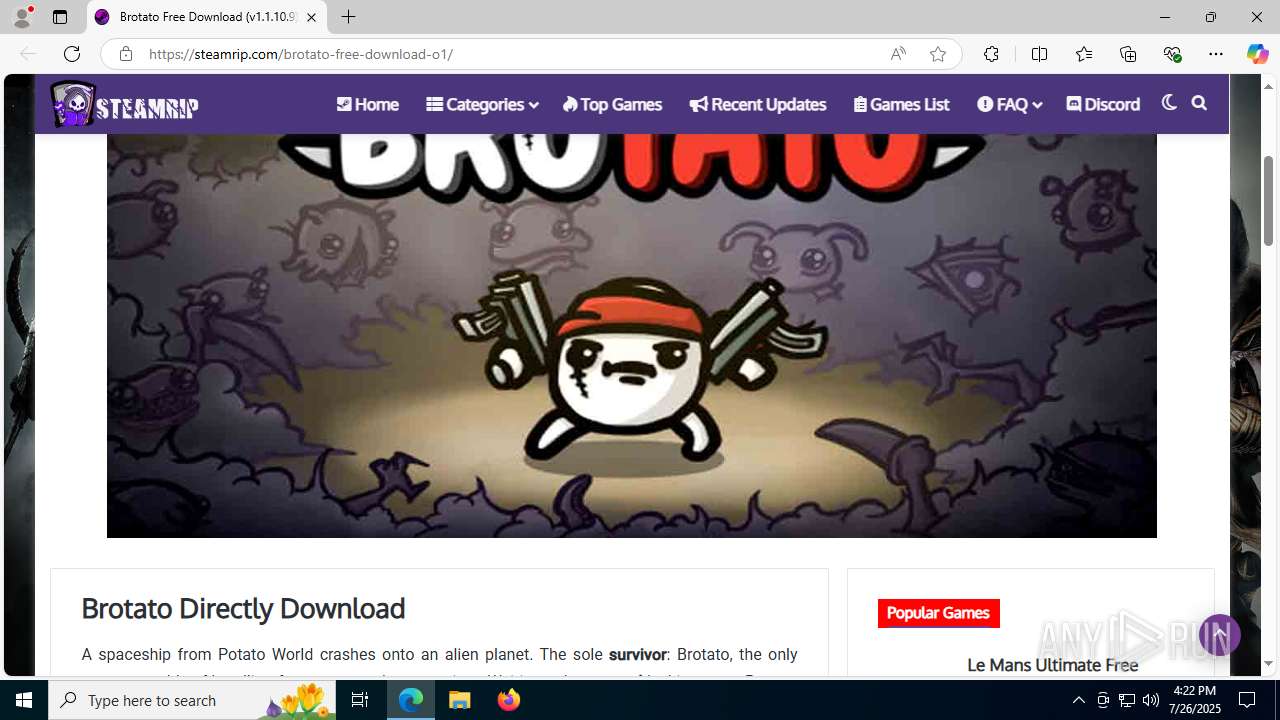Viewport: 1280px width, 720px height.
Task: Toggle Split screen view
Action: point(1039,54)
